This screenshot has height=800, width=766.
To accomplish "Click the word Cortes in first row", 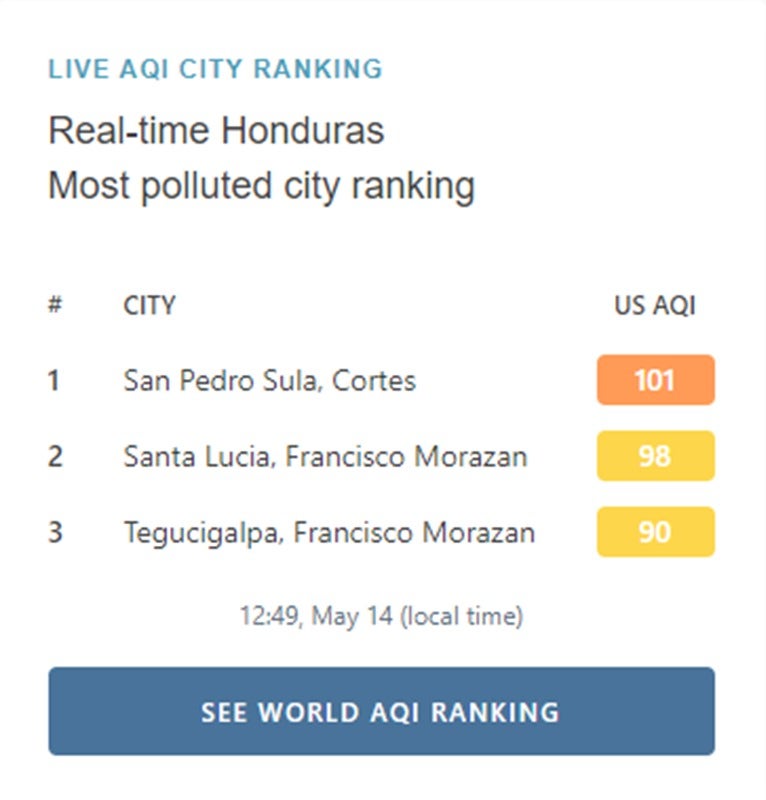I will click(x=374, y=381).
